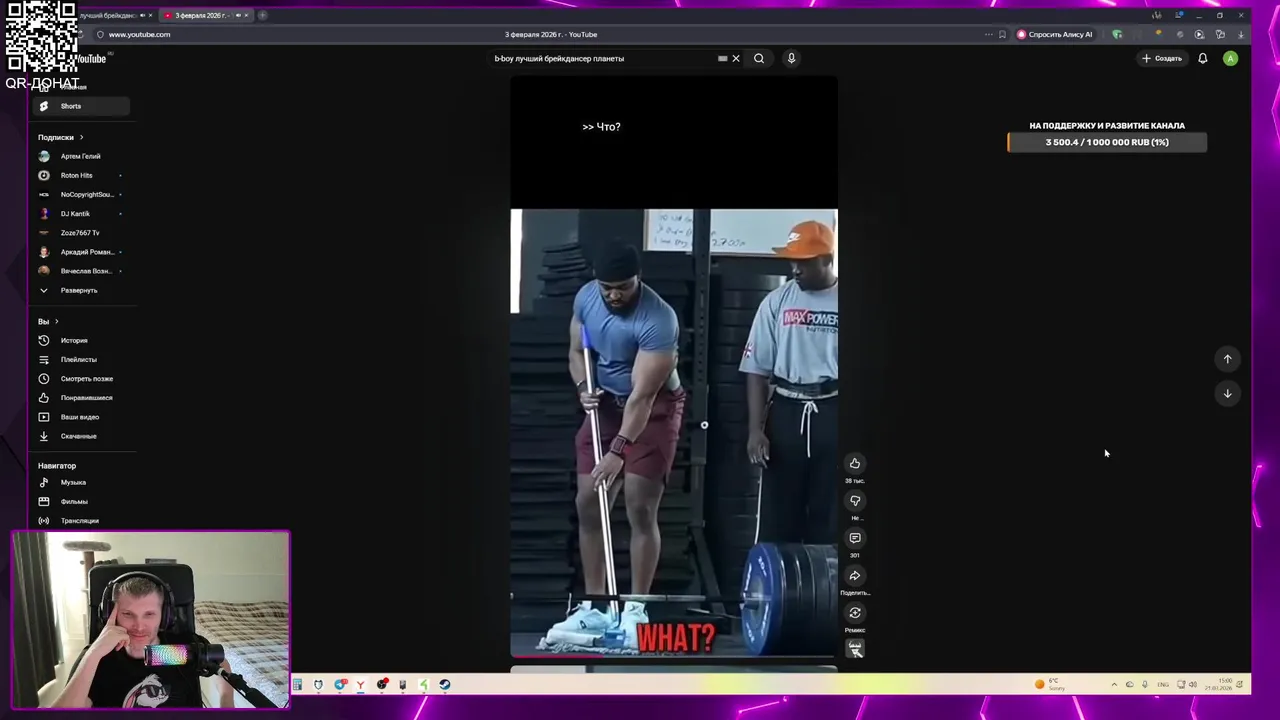Open Steam from the taskbar

[x=445, y=685]
